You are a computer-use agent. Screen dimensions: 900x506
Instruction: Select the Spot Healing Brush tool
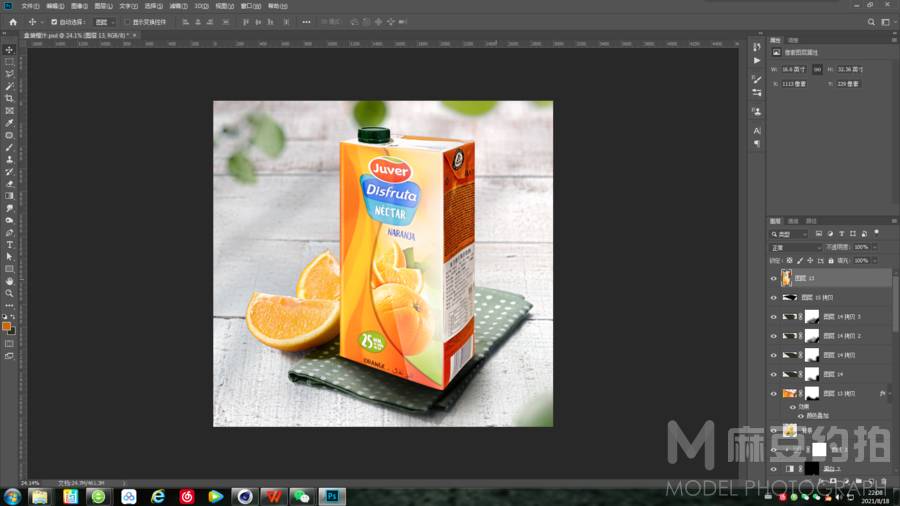pos(9,135)
